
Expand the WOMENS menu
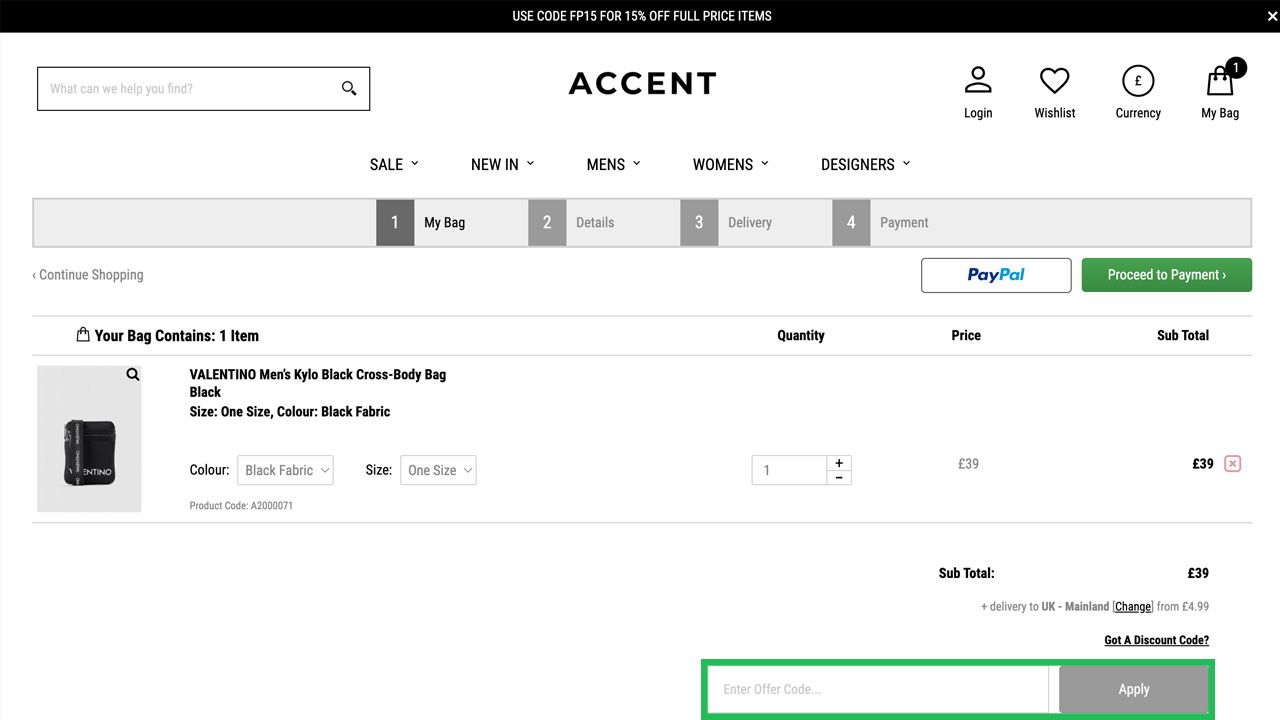(x=731, y=164)
